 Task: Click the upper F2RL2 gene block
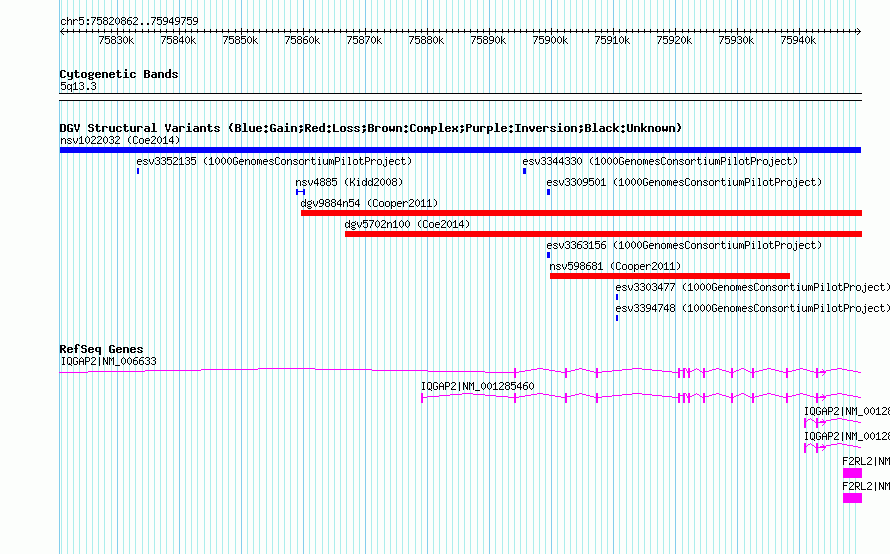tap(853, 473)
